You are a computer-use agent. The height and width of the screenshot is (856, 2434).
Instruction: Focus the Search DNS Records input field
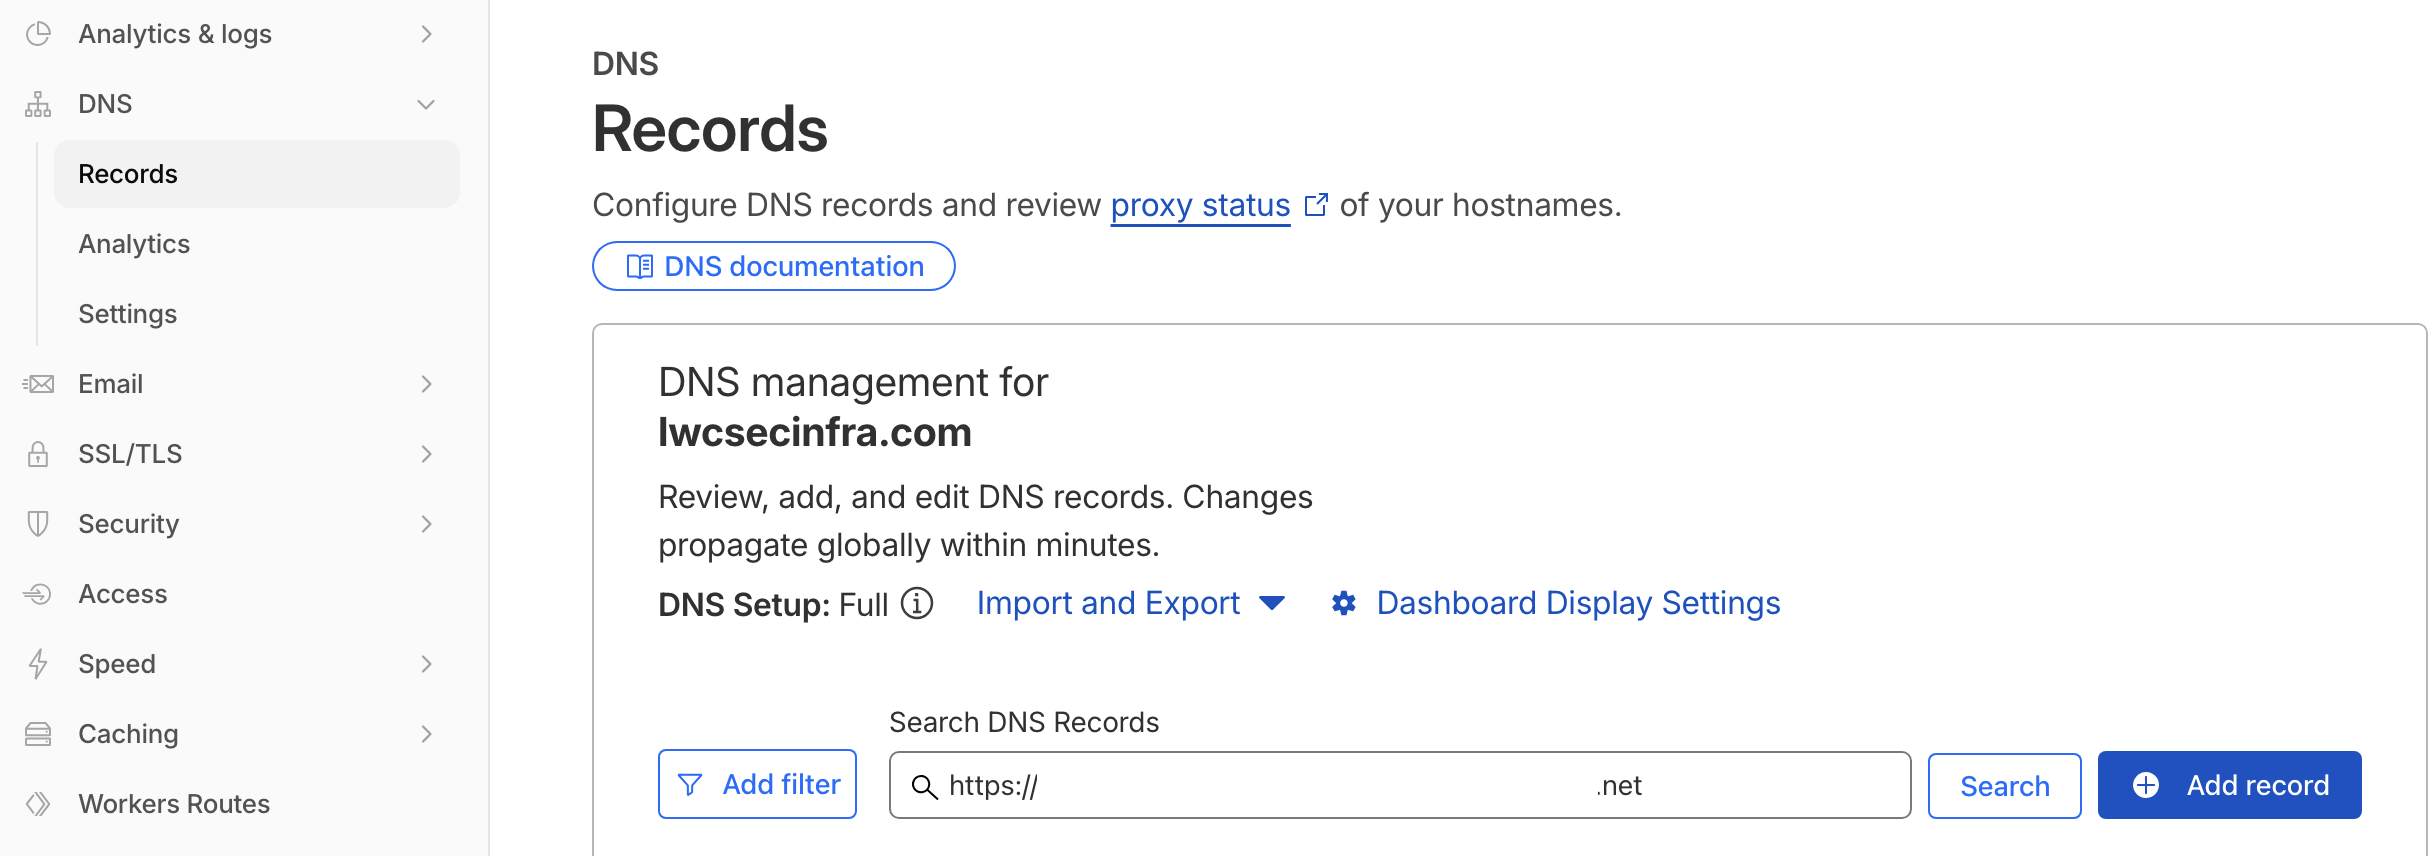point(1400,785)
